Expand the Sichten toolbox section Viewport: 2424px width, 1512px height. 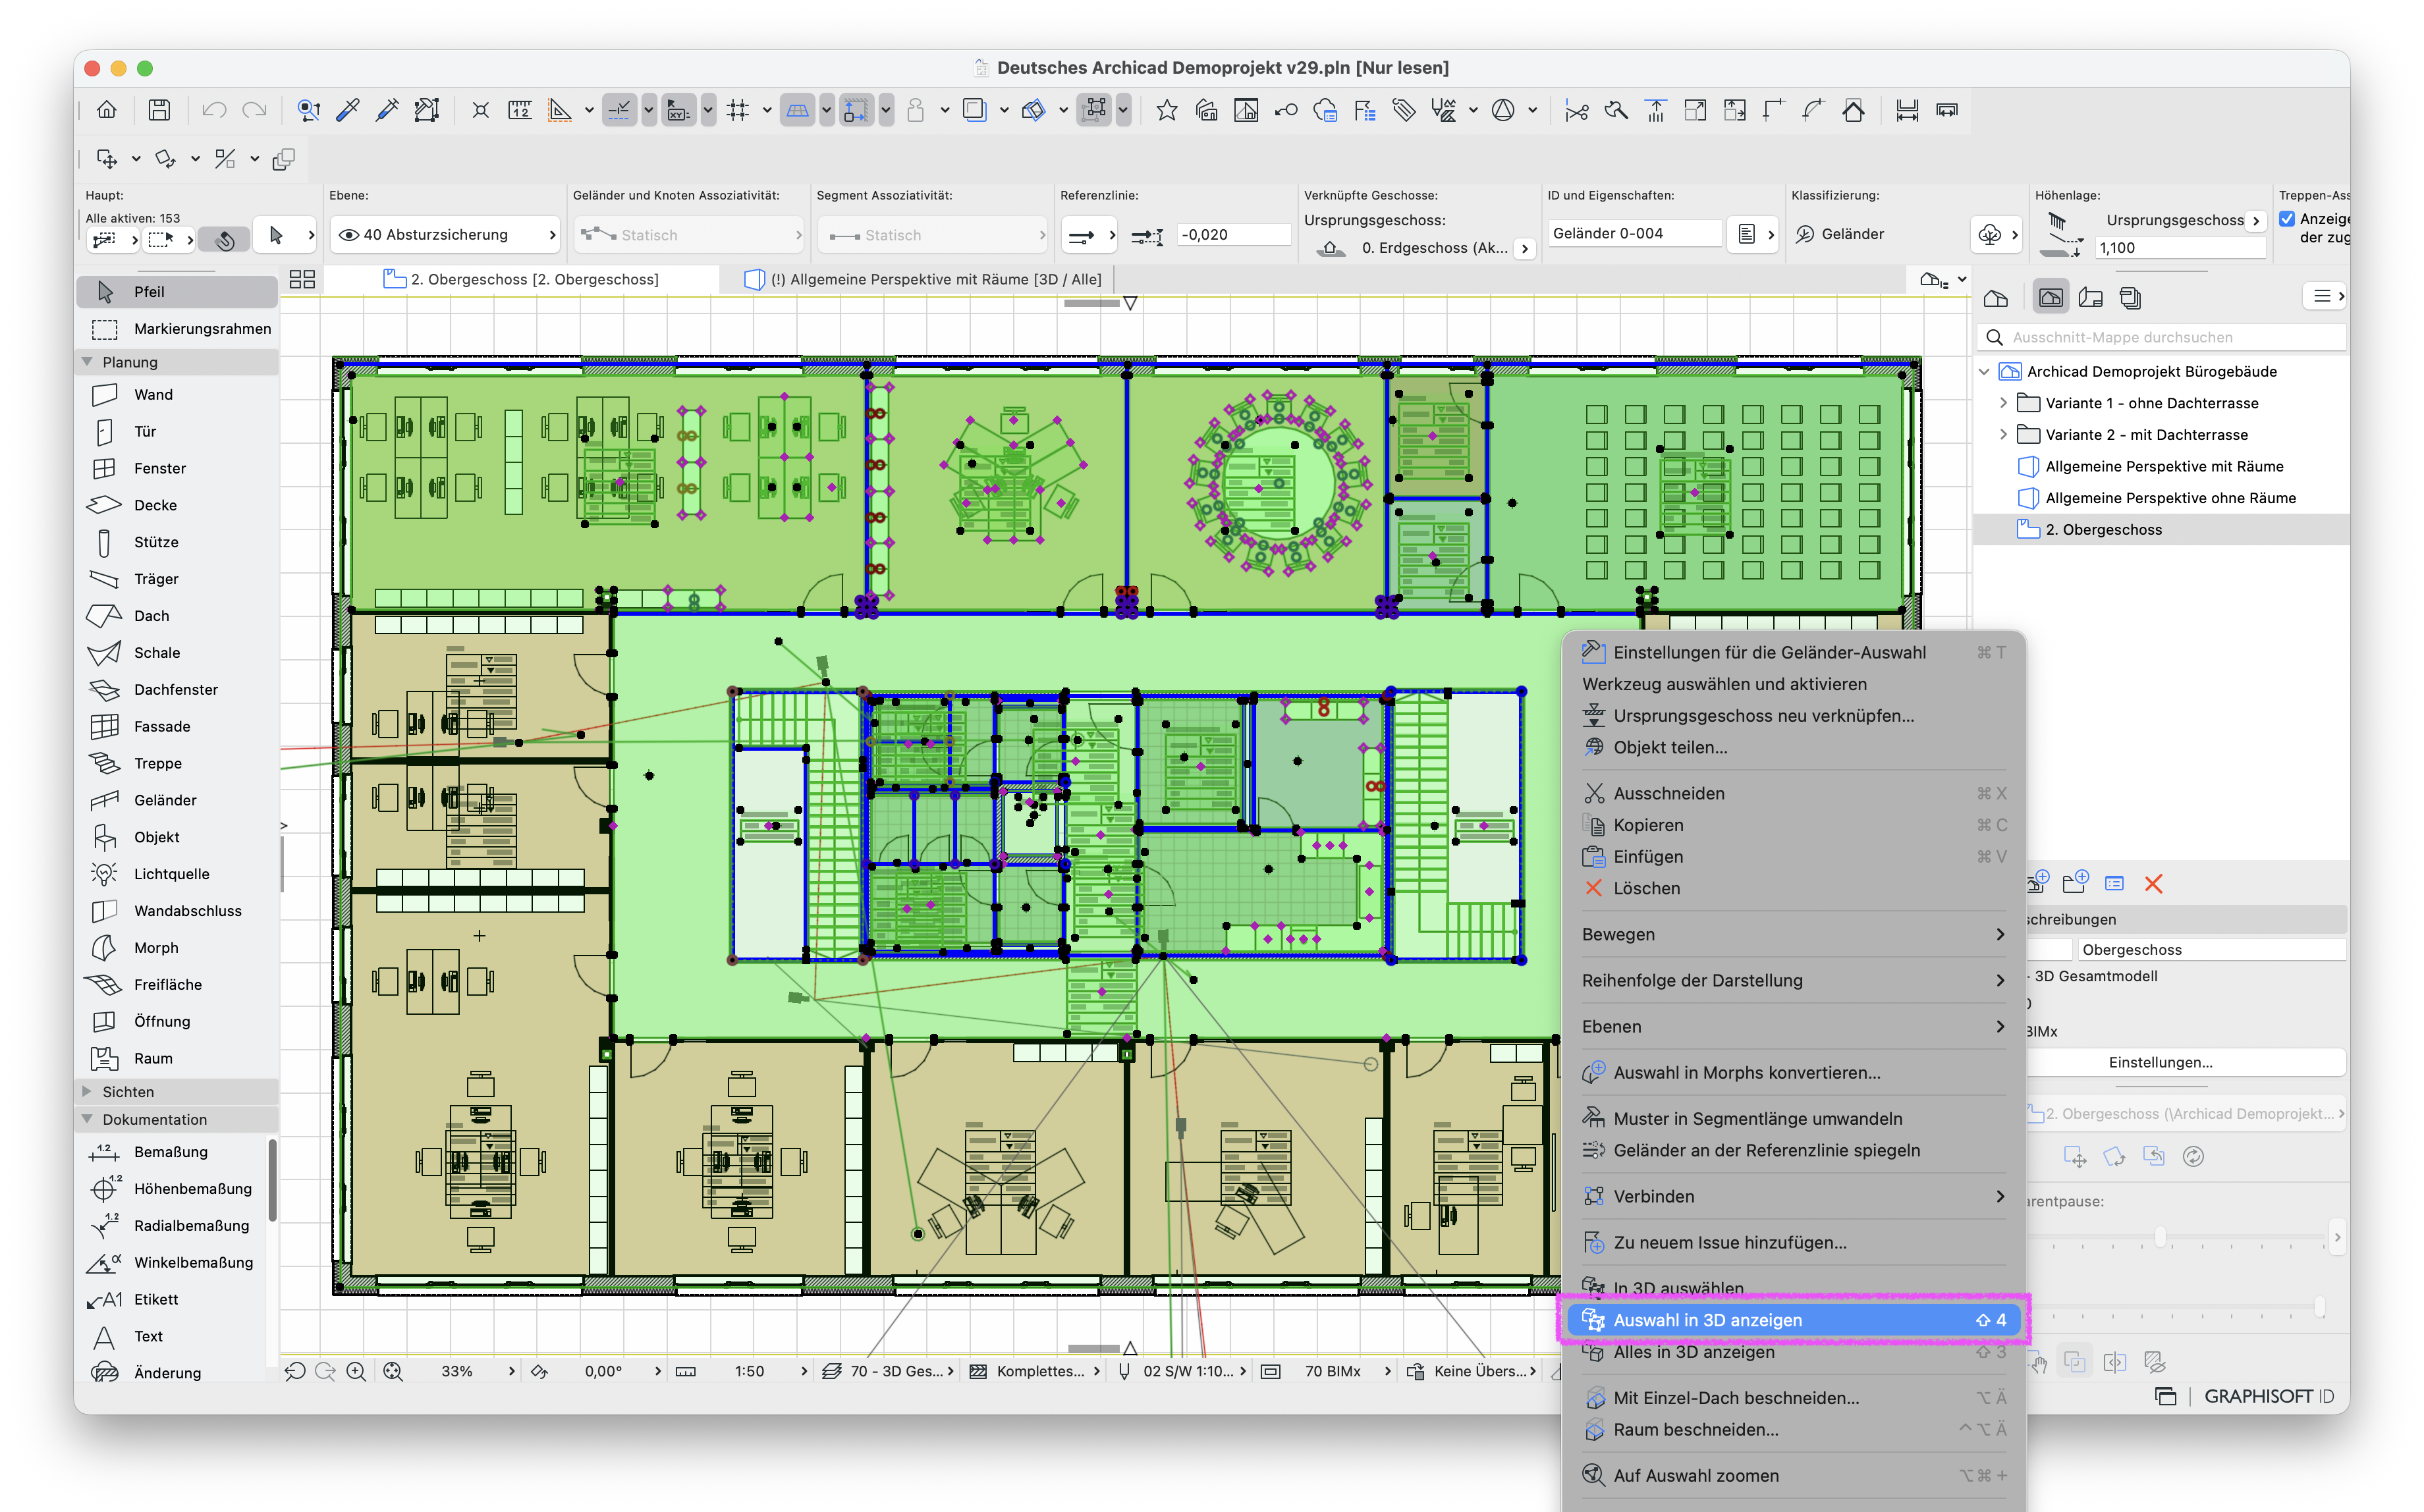tap(87, 1091)
